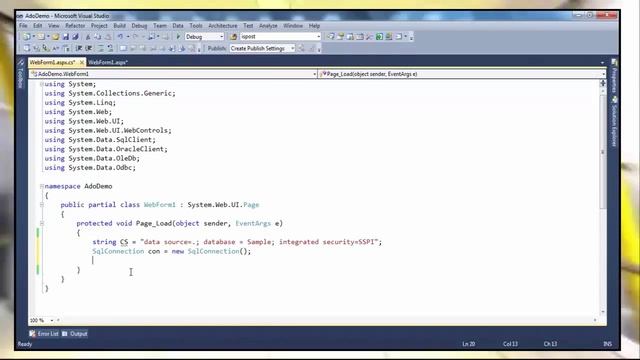Click the Solution Explorer toolbar icon

coord(331,37)
